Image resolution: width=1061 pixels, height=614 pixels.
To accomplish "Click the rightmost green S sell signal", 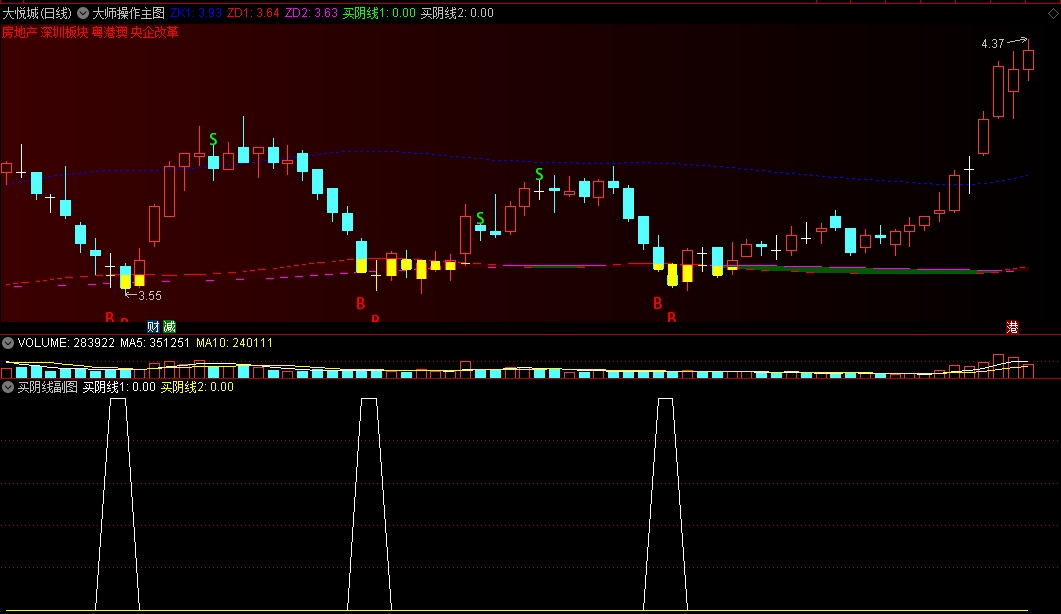I will tap(539, 174).
